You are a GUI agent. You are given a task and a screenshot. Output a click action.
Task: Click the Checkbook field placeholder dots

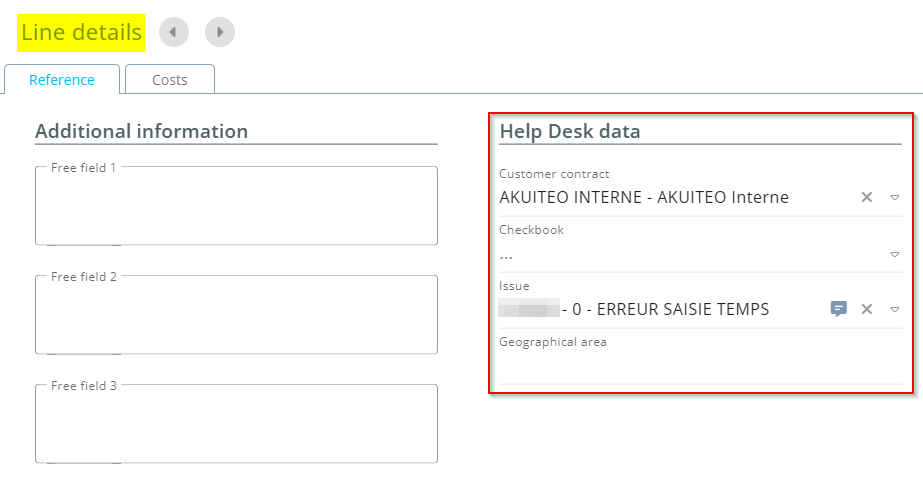(507, 254)
